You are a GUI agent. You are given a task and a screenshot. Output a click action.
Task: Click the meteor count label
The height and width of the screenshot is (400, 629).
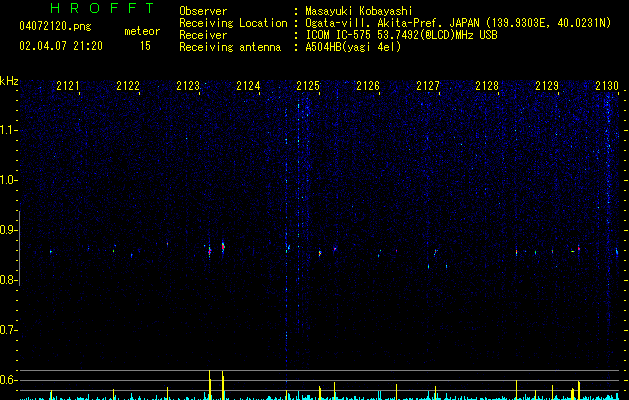pyautogui.click(x=142, y=31)
